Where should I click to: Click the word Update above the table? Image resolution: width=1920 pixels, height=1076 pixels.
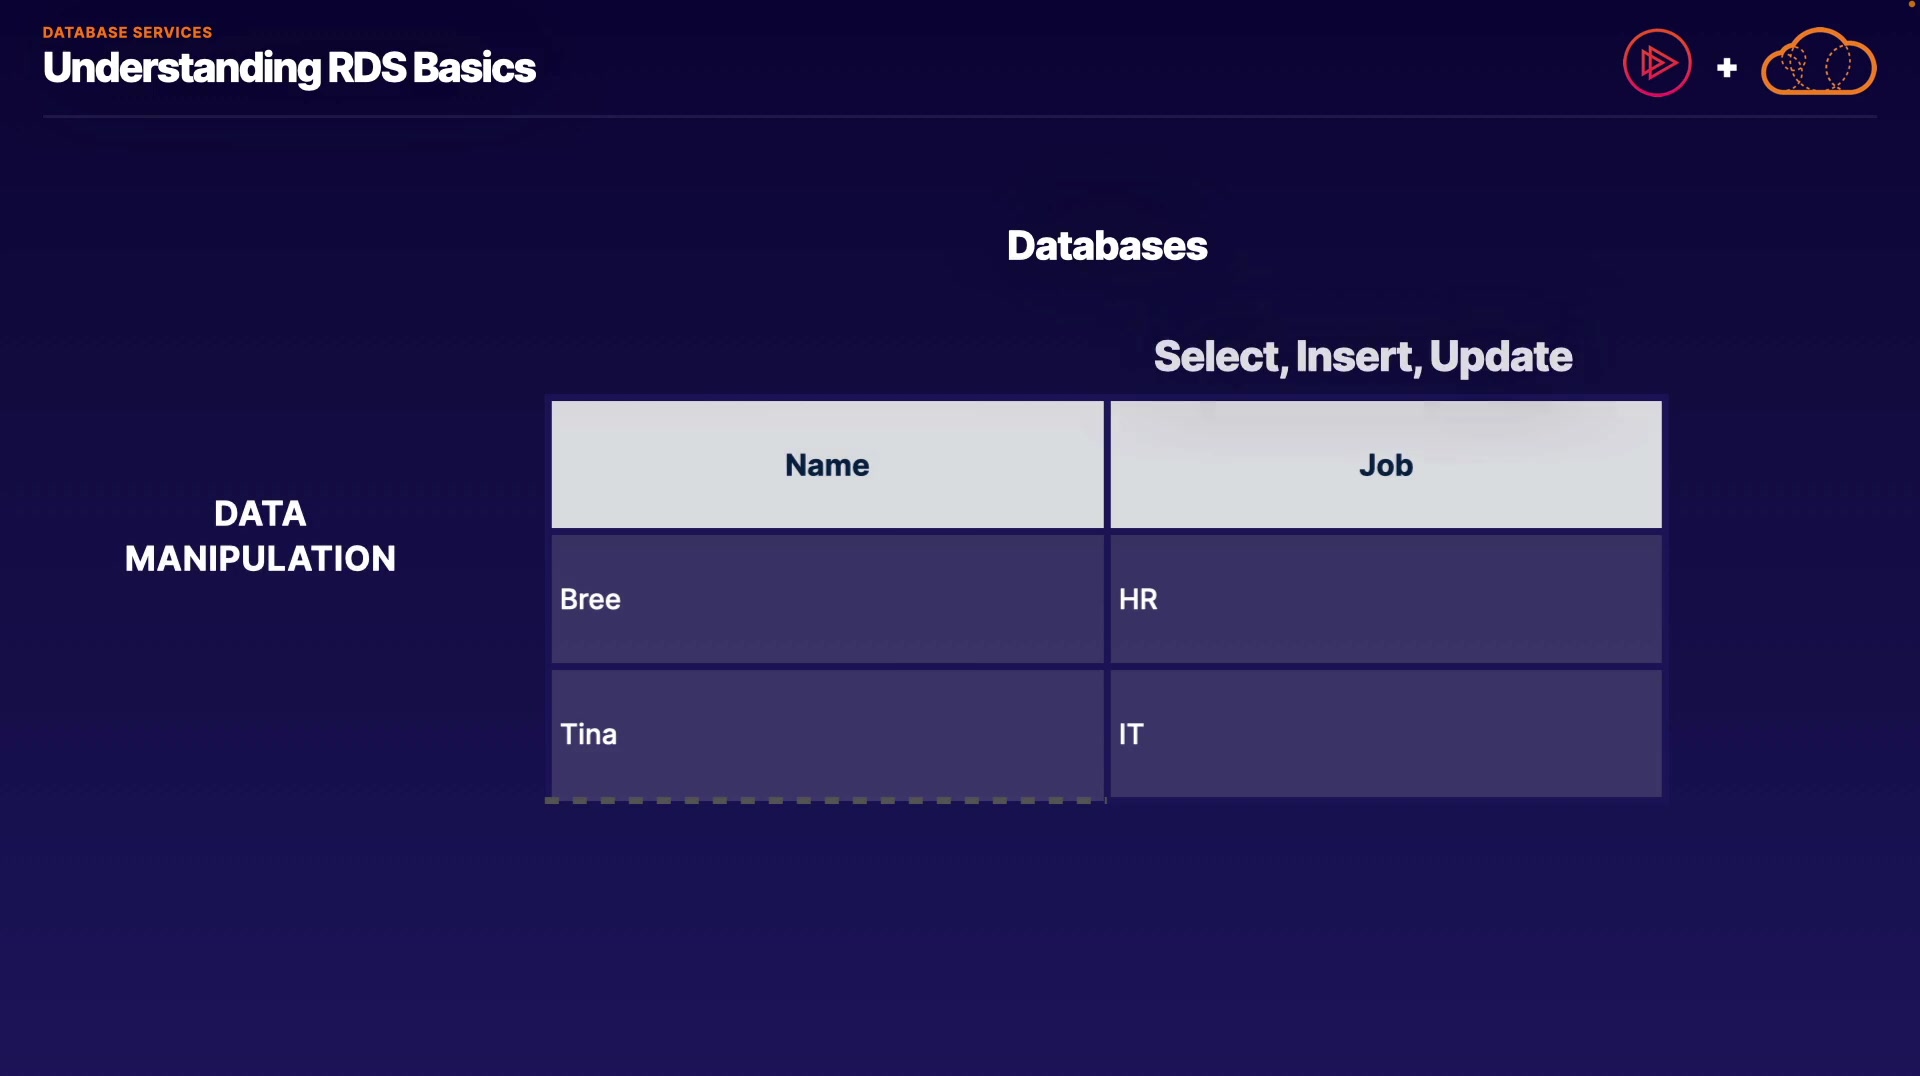1500,357
